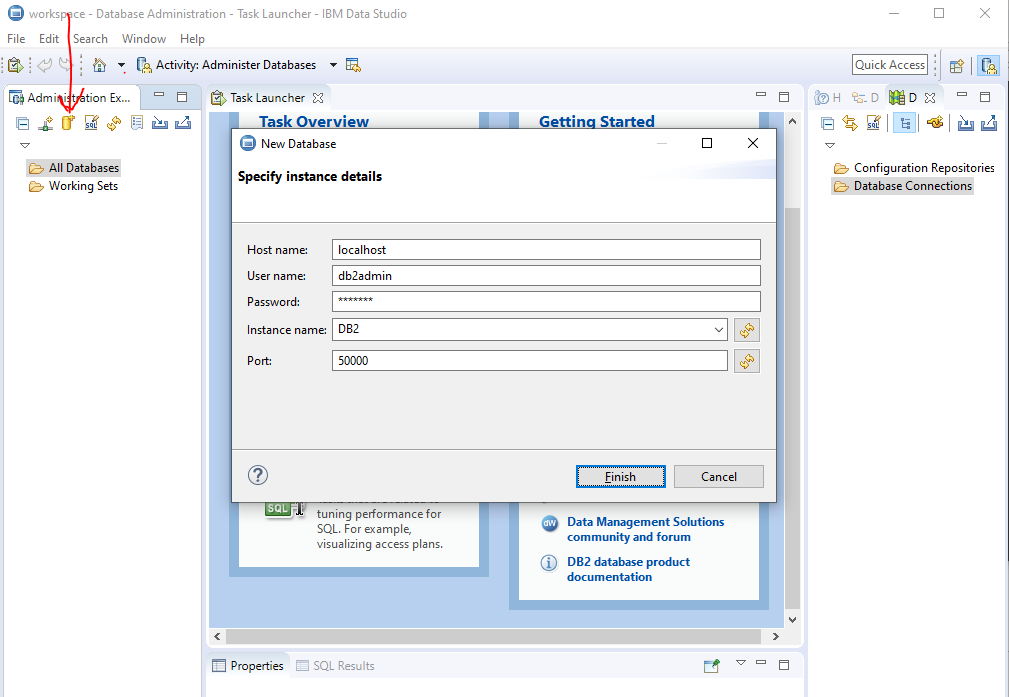This screenshot has width=1009, height=697.
Task: Collapse all in Administration Explorer toolbar
Action: [x=23, y=123]
